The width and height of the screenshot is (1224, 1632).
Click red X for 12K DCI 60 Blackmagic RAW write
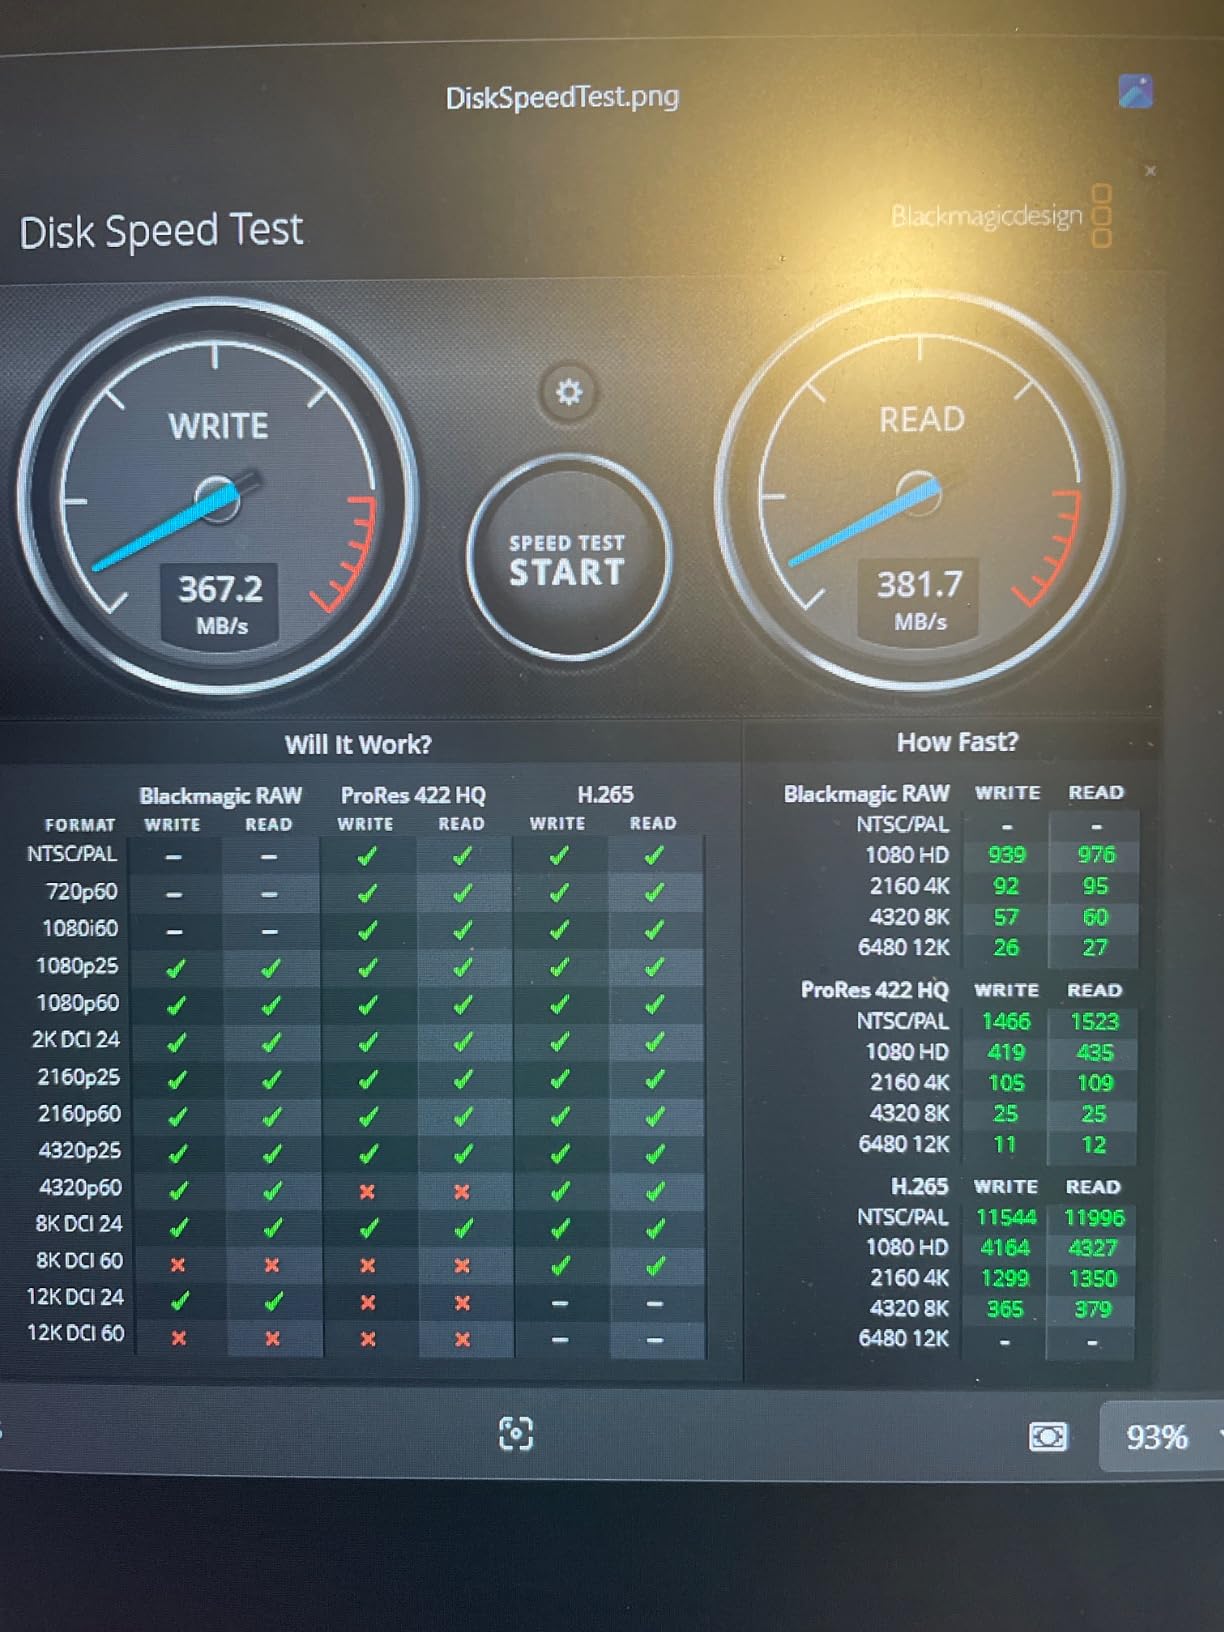pyautogui.click(x=178, y=1338)
